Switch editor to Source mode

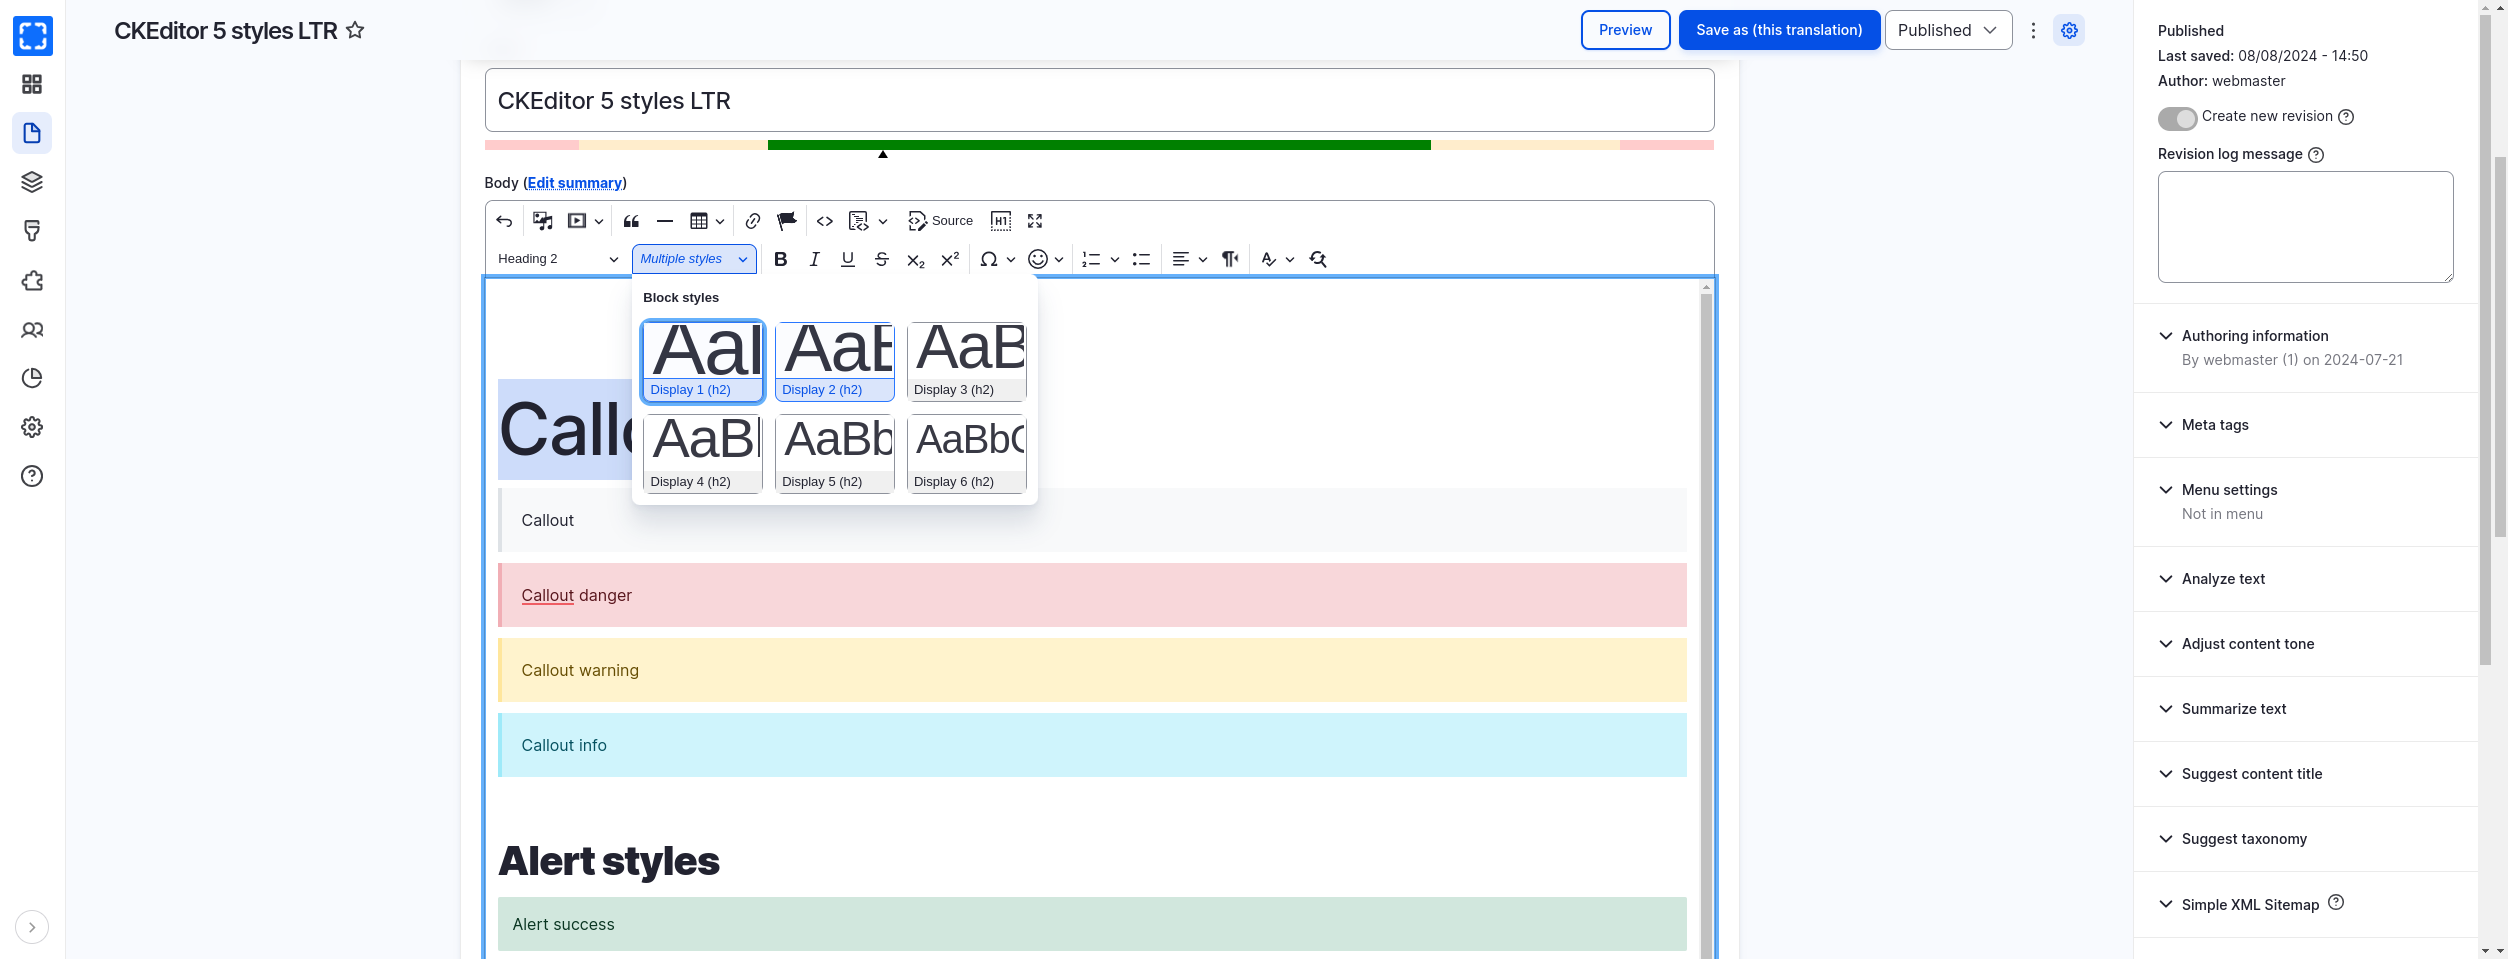click(x=940, y=221)
